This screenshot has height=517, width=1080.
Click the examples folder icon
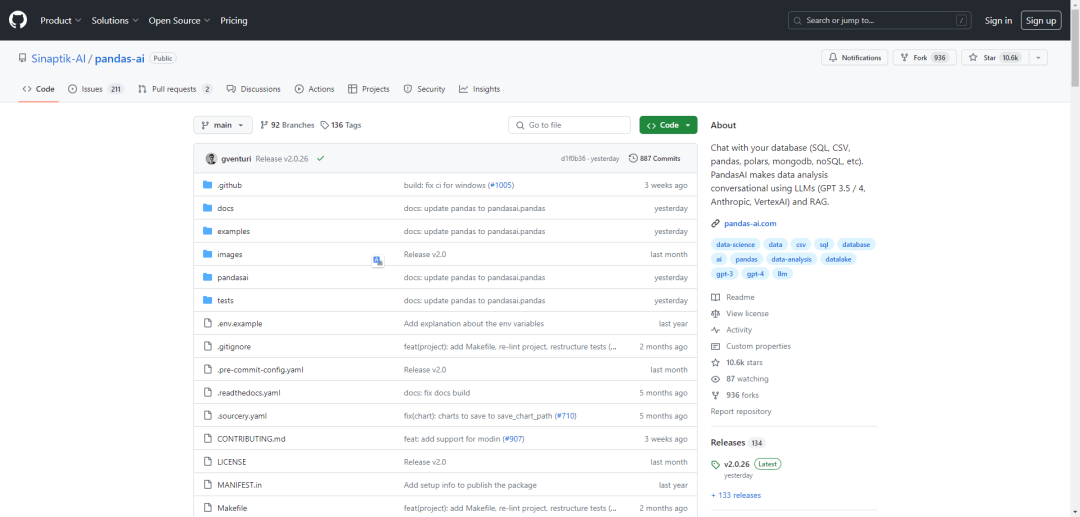(208, 231)
